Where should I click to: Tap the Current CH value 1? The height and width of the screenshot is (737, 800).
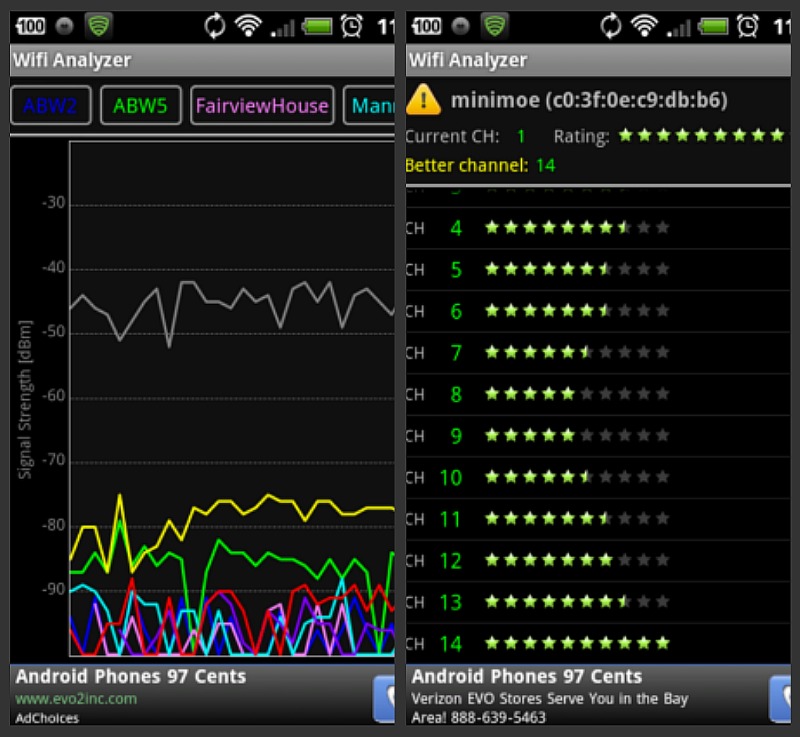(521, 136)
